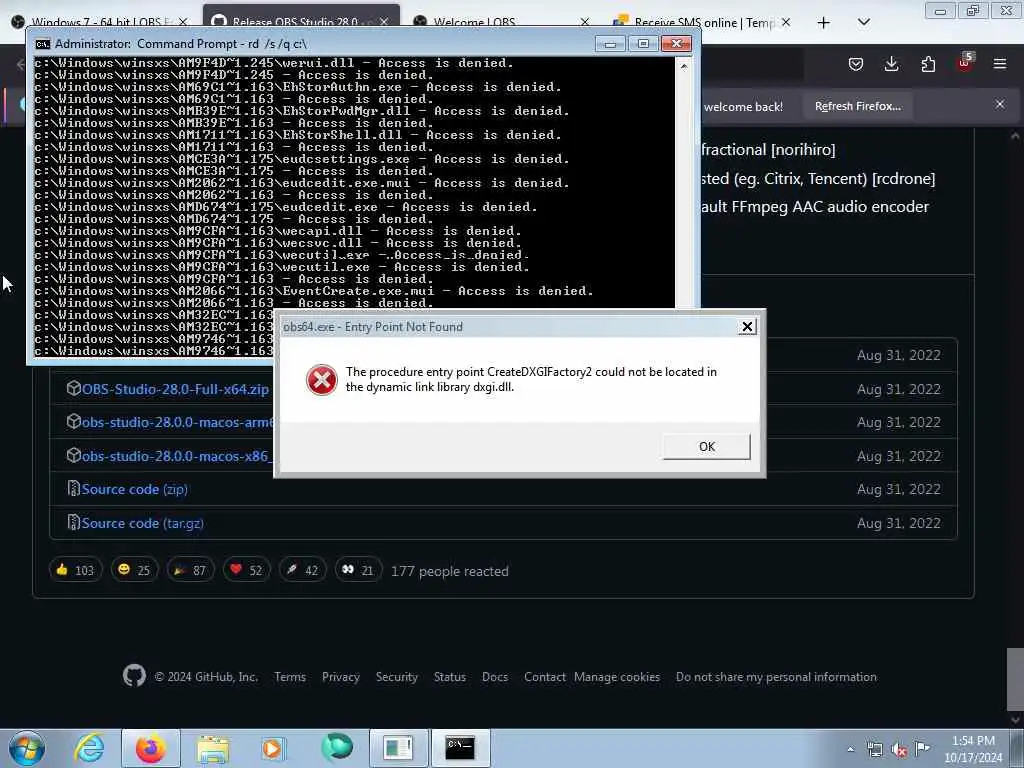Image resolution: width=1024 pixels, height=768 pixels.
Task: Click the Command Prompt scrollbar up arrow
Action: point(684,67)
